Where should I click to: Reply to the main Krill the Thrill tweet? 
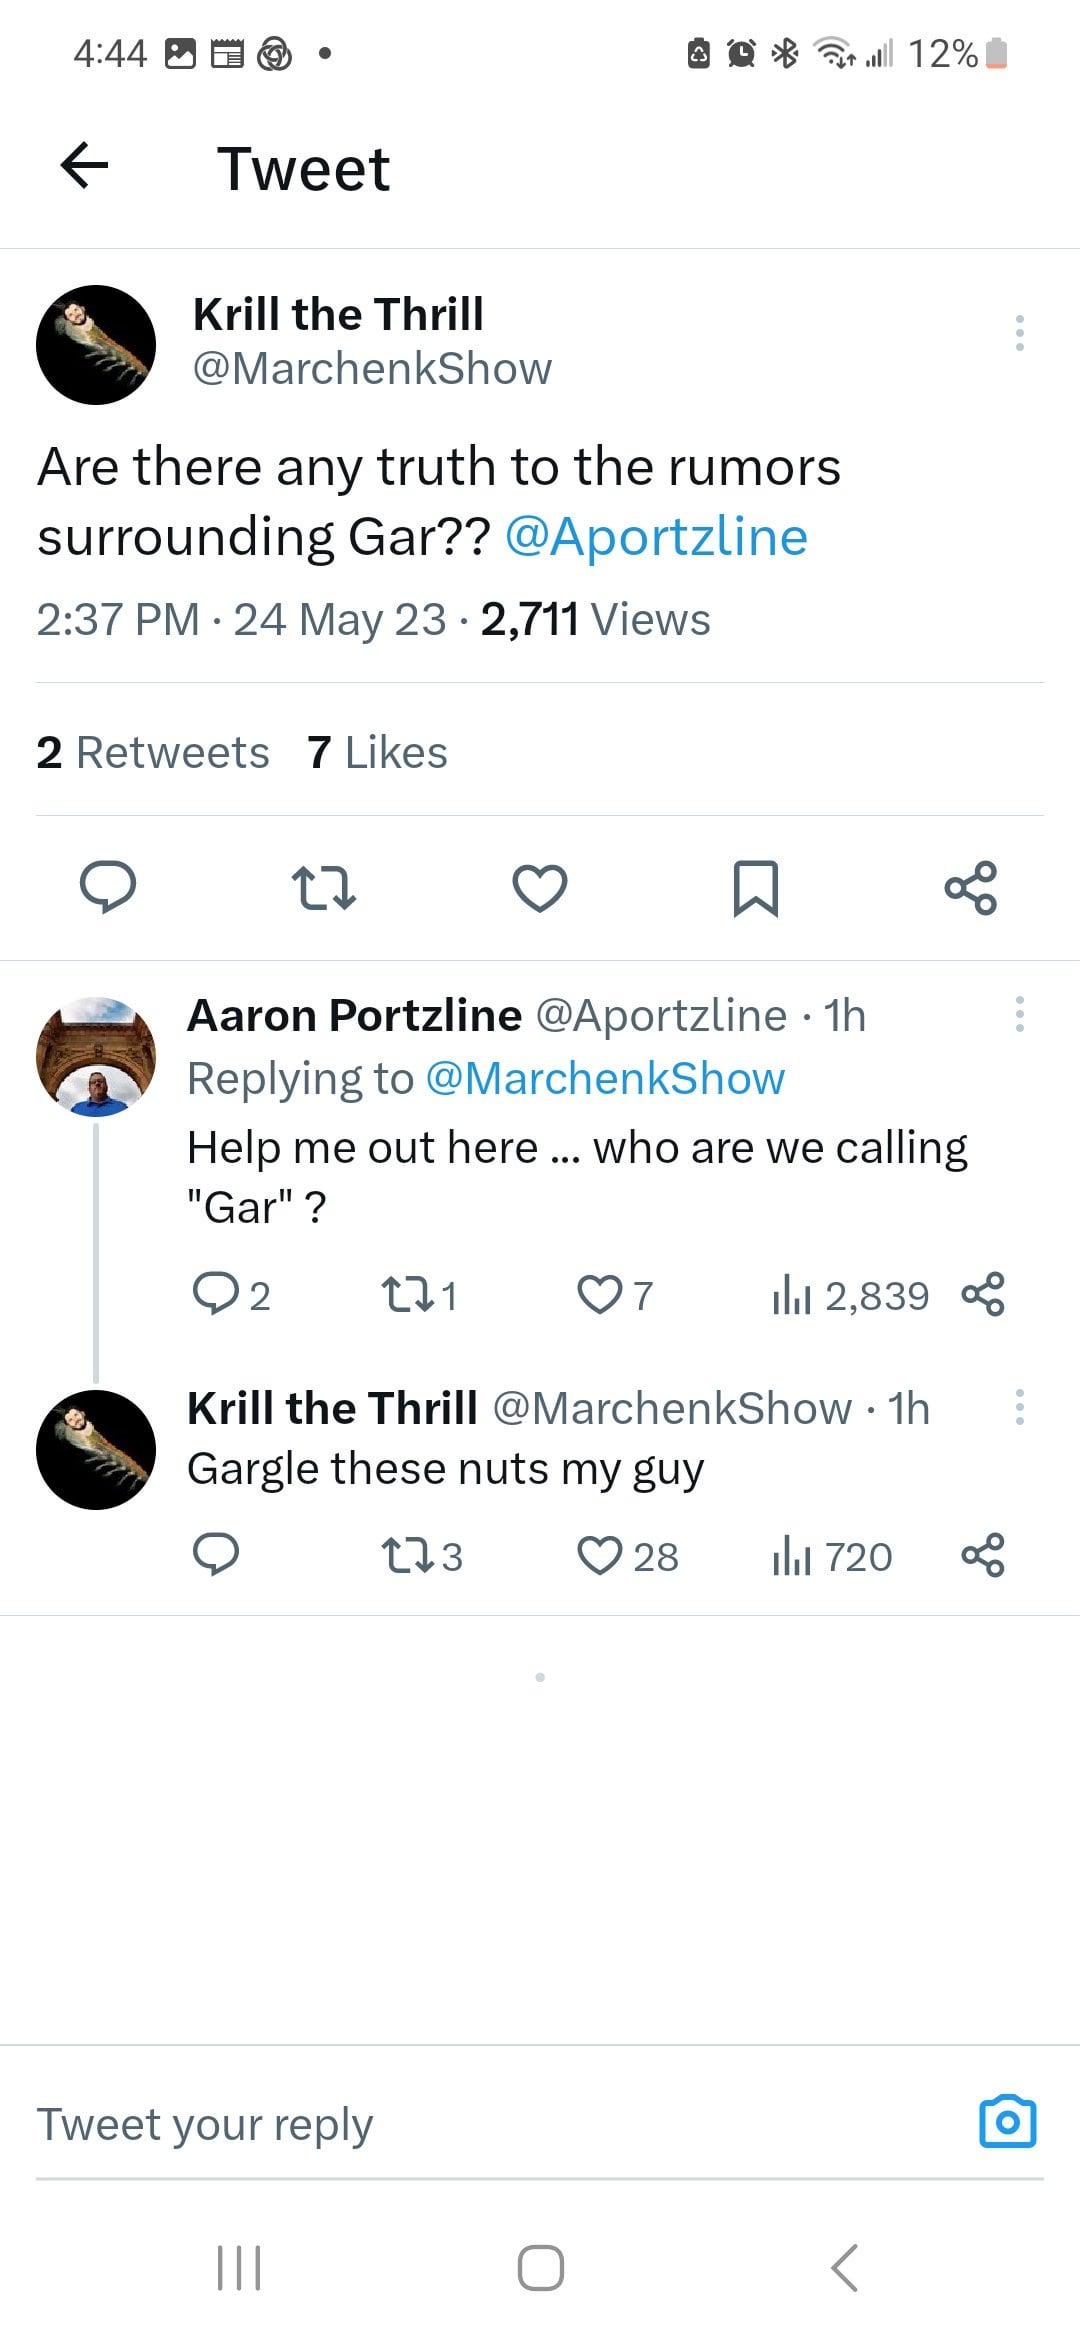pyautogui.click(x=108, y=887)
